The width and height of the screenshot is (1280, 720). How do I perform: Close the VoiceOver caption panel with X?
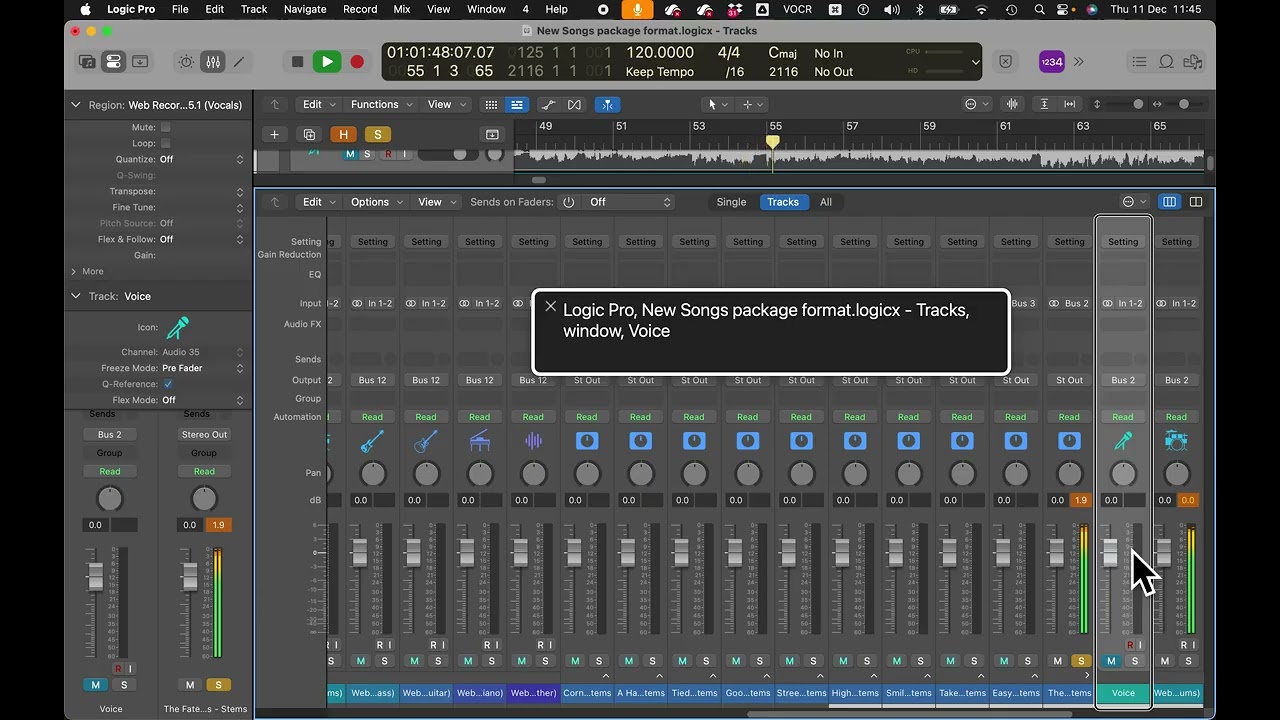point(550,307)
